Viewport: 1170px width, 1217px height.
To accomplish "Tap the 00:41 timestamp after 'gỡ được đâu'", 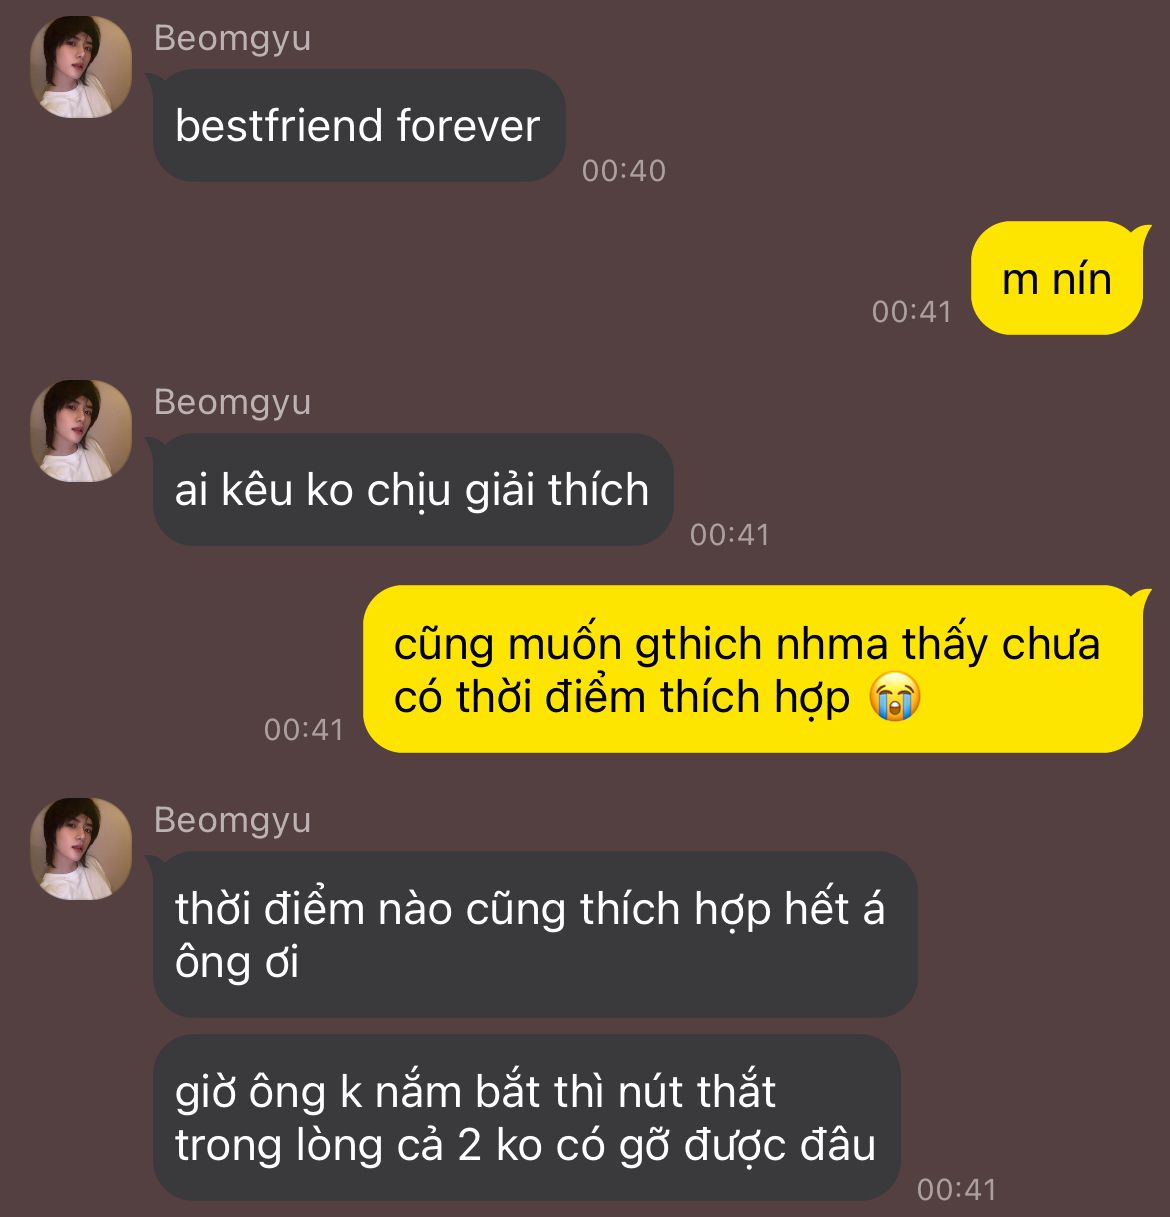I will coord(957,1189).
